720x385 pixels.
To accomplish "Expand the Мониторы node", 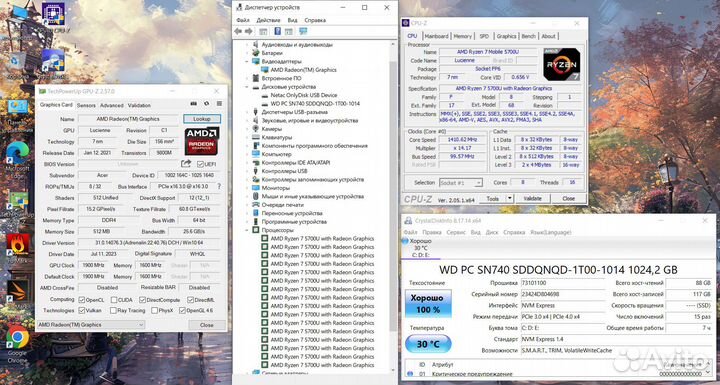I will [247, 188].
